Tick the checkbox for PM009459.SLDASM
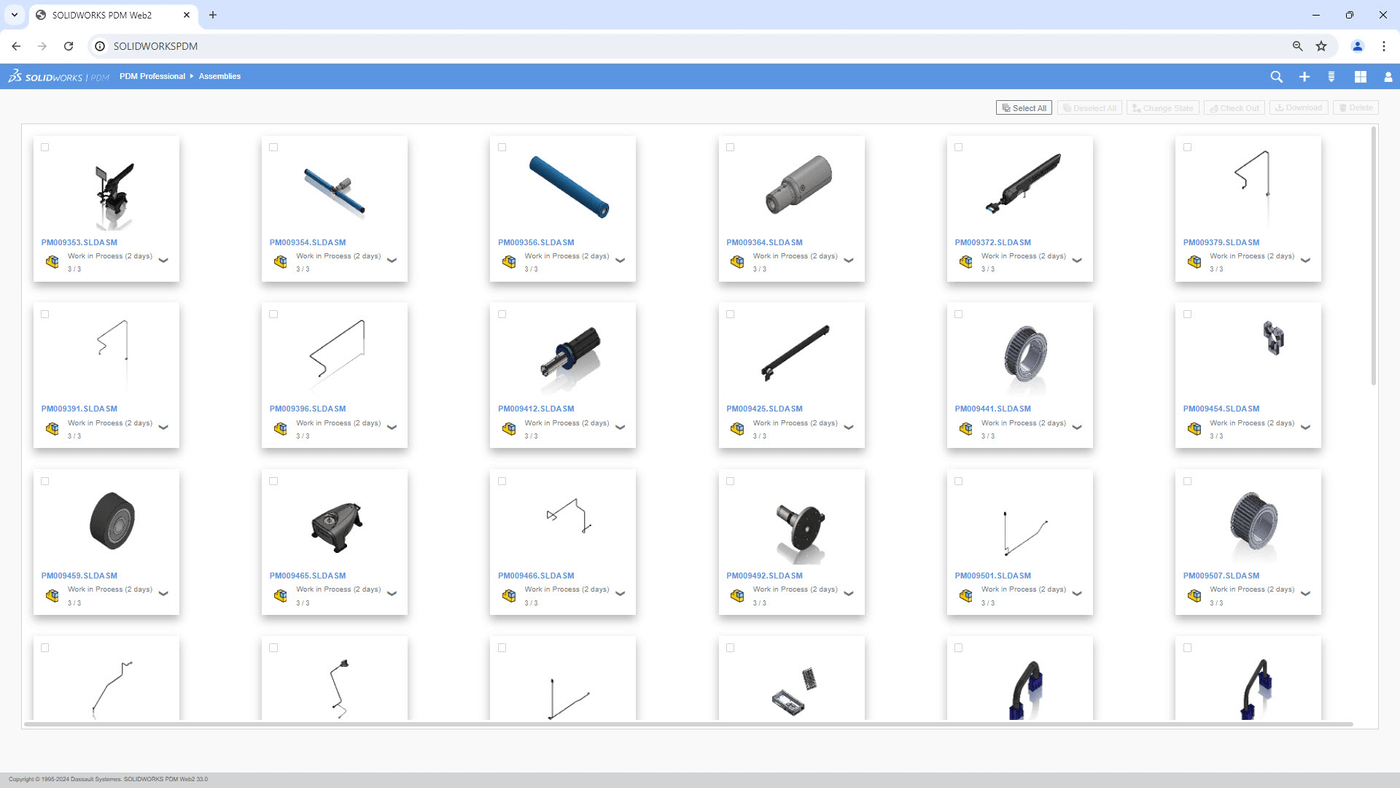 point(44,480)
